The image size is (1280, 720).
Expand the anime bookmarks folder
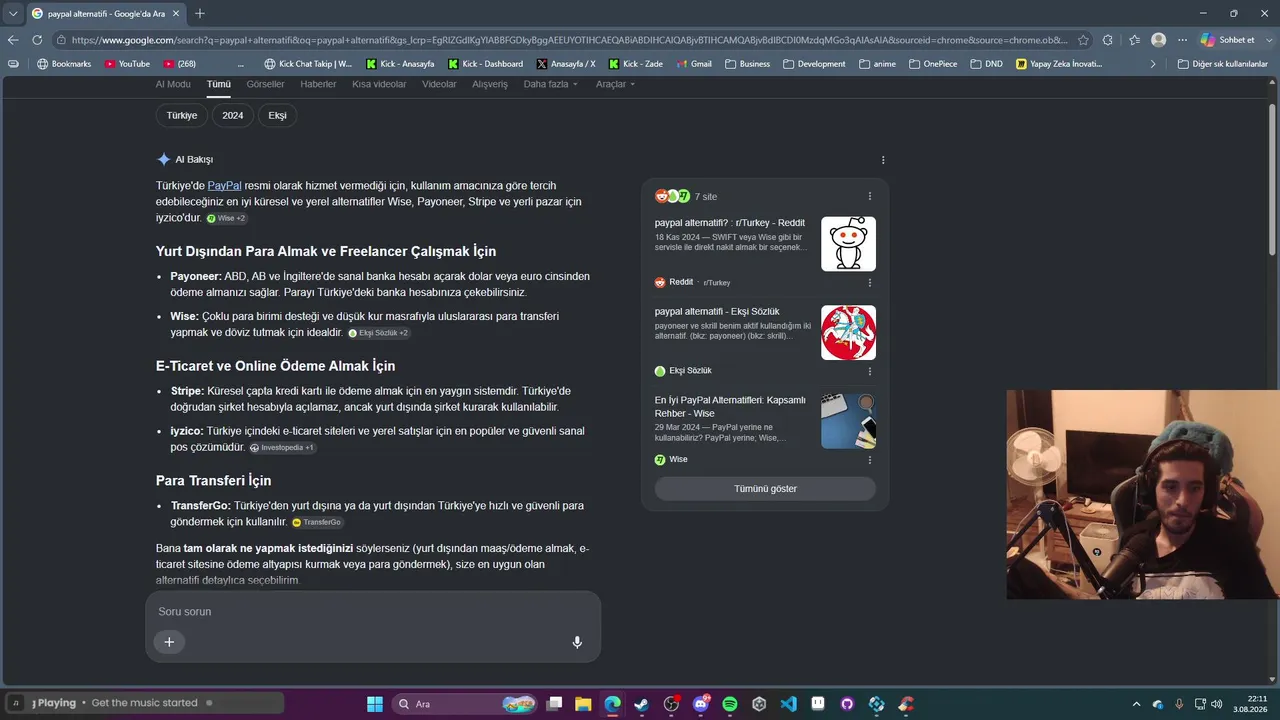[877, 64]
